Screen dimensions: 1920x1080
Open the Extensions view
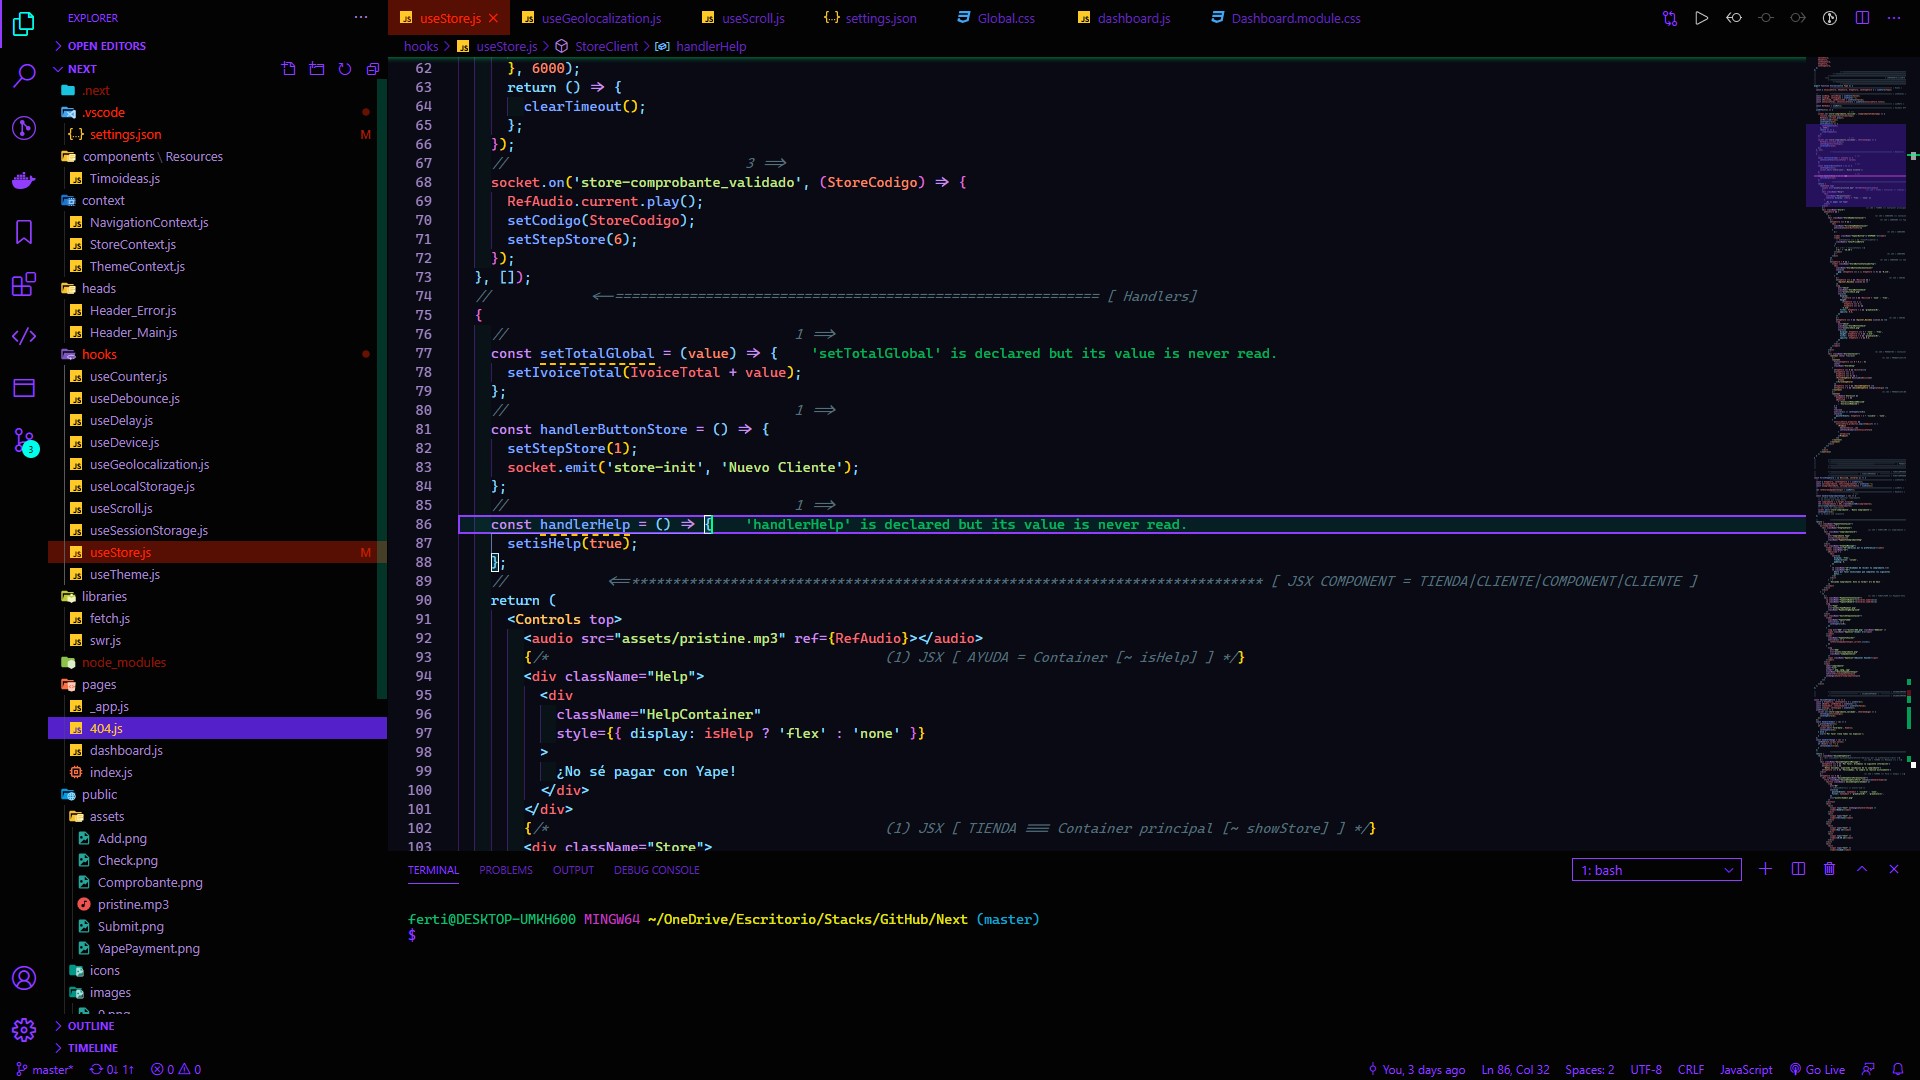[24, 285]
